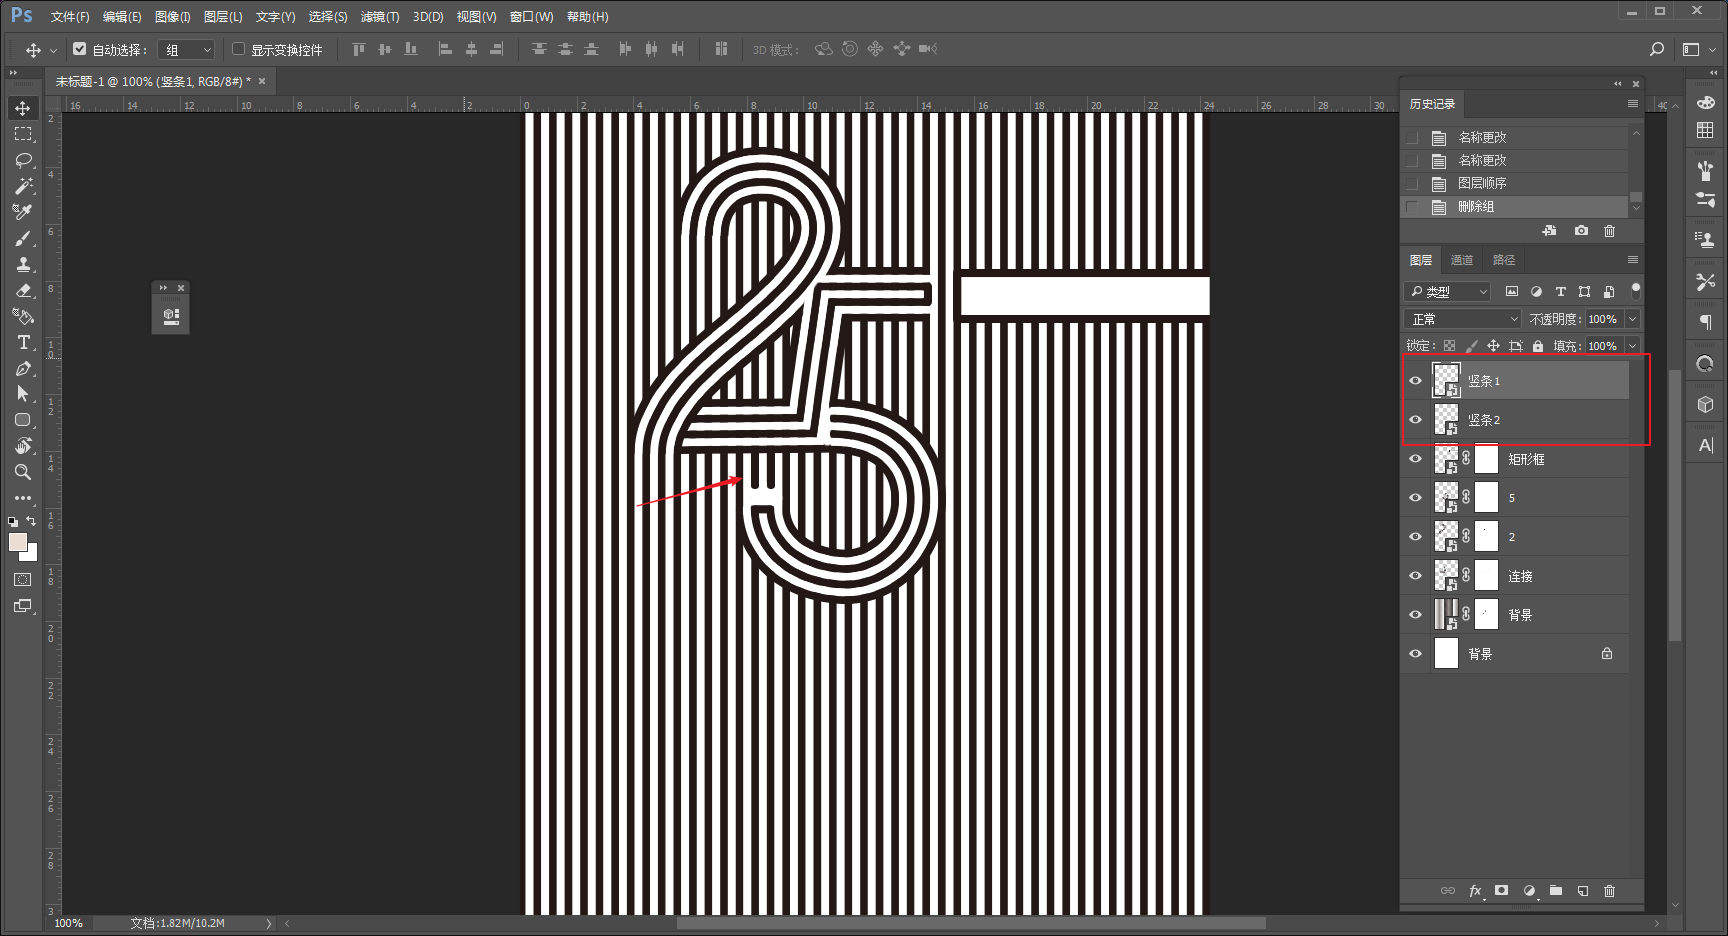Select the Brush tool

tap(23, 238)
